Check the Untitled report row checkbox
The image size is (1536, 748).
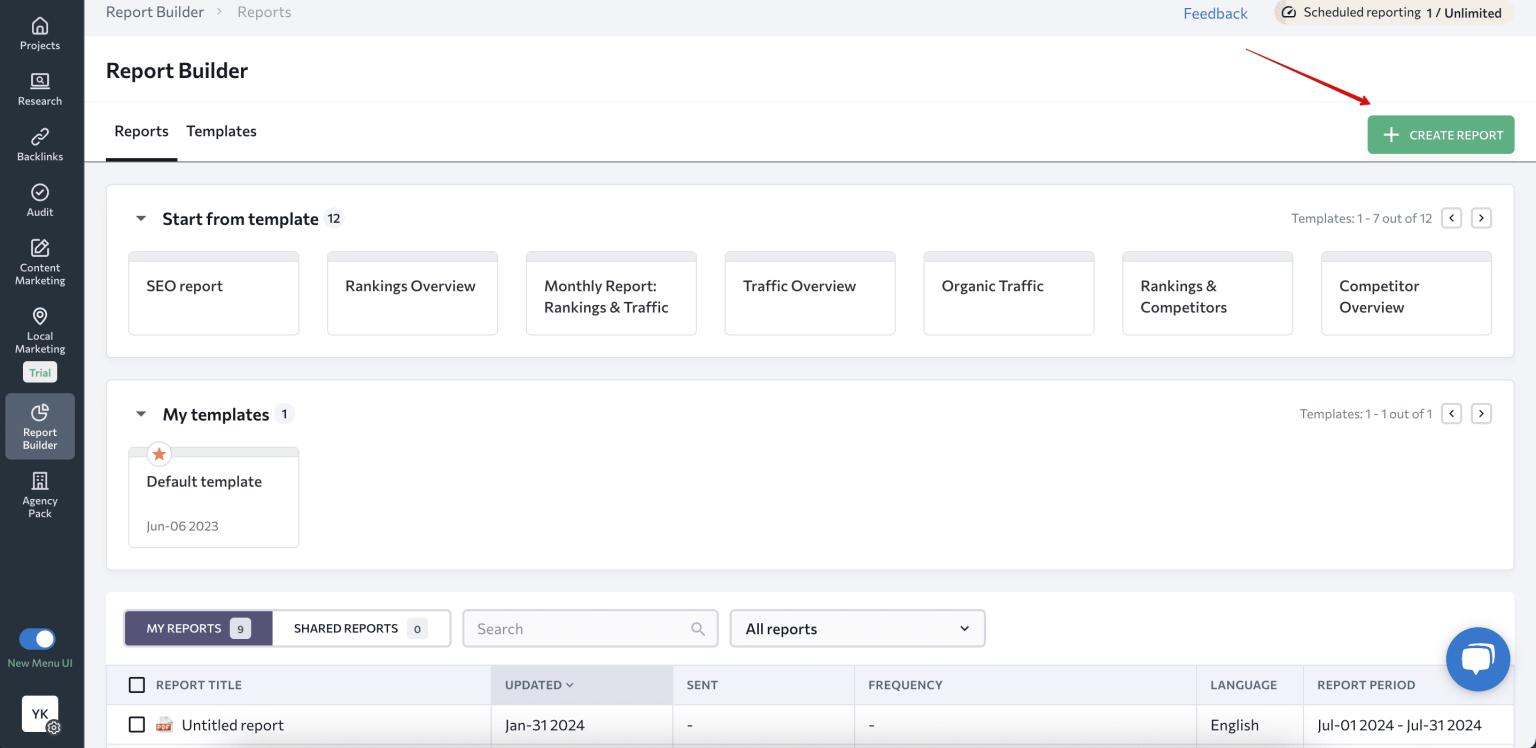(136, 724)
